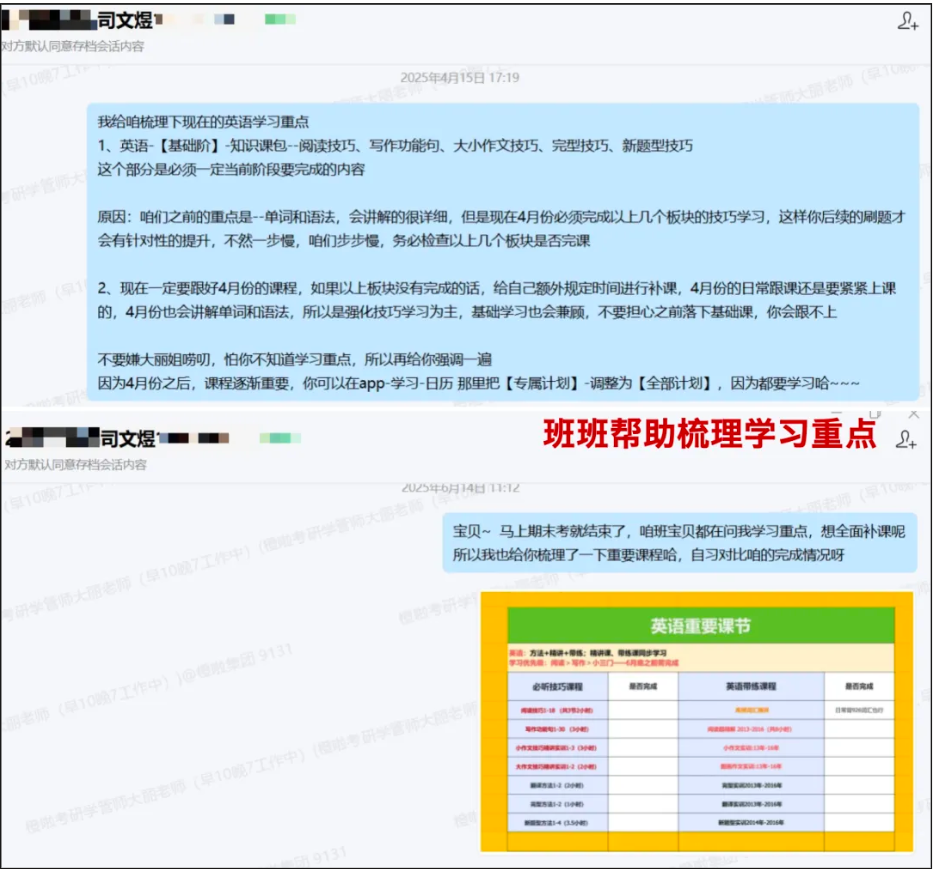Image resolution: width=935 pixels, height=869 pixels.
Task: Open the 英语重要课节 table image thumbnail
Action: pos(696,722)
